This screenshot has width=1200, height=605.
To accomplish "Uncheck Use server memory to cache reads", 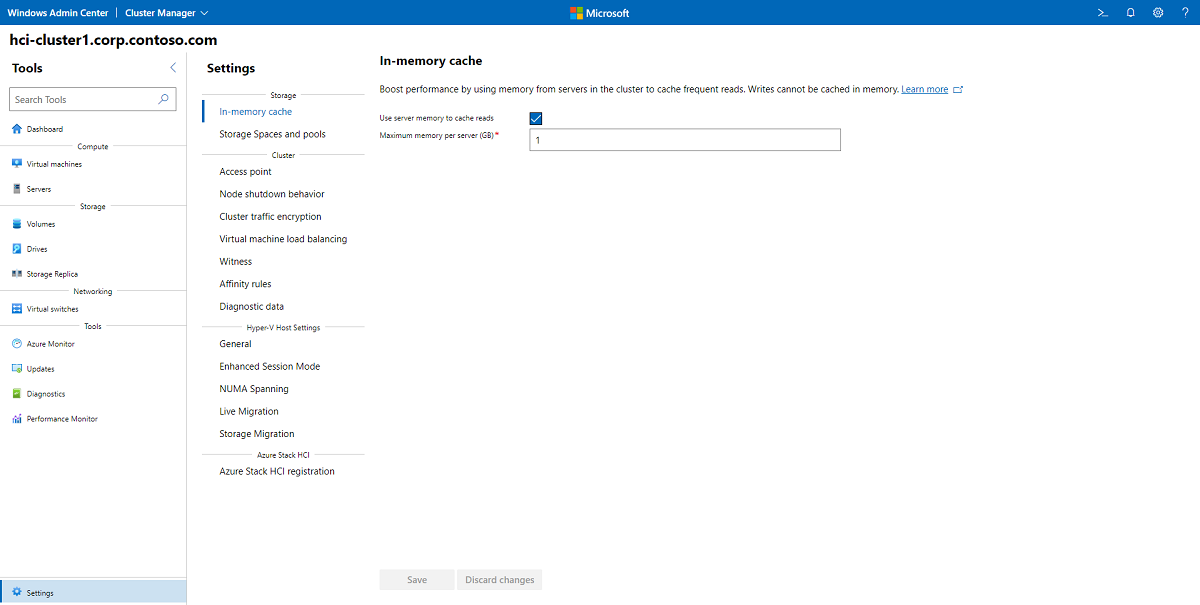I will tap(536, 118).
